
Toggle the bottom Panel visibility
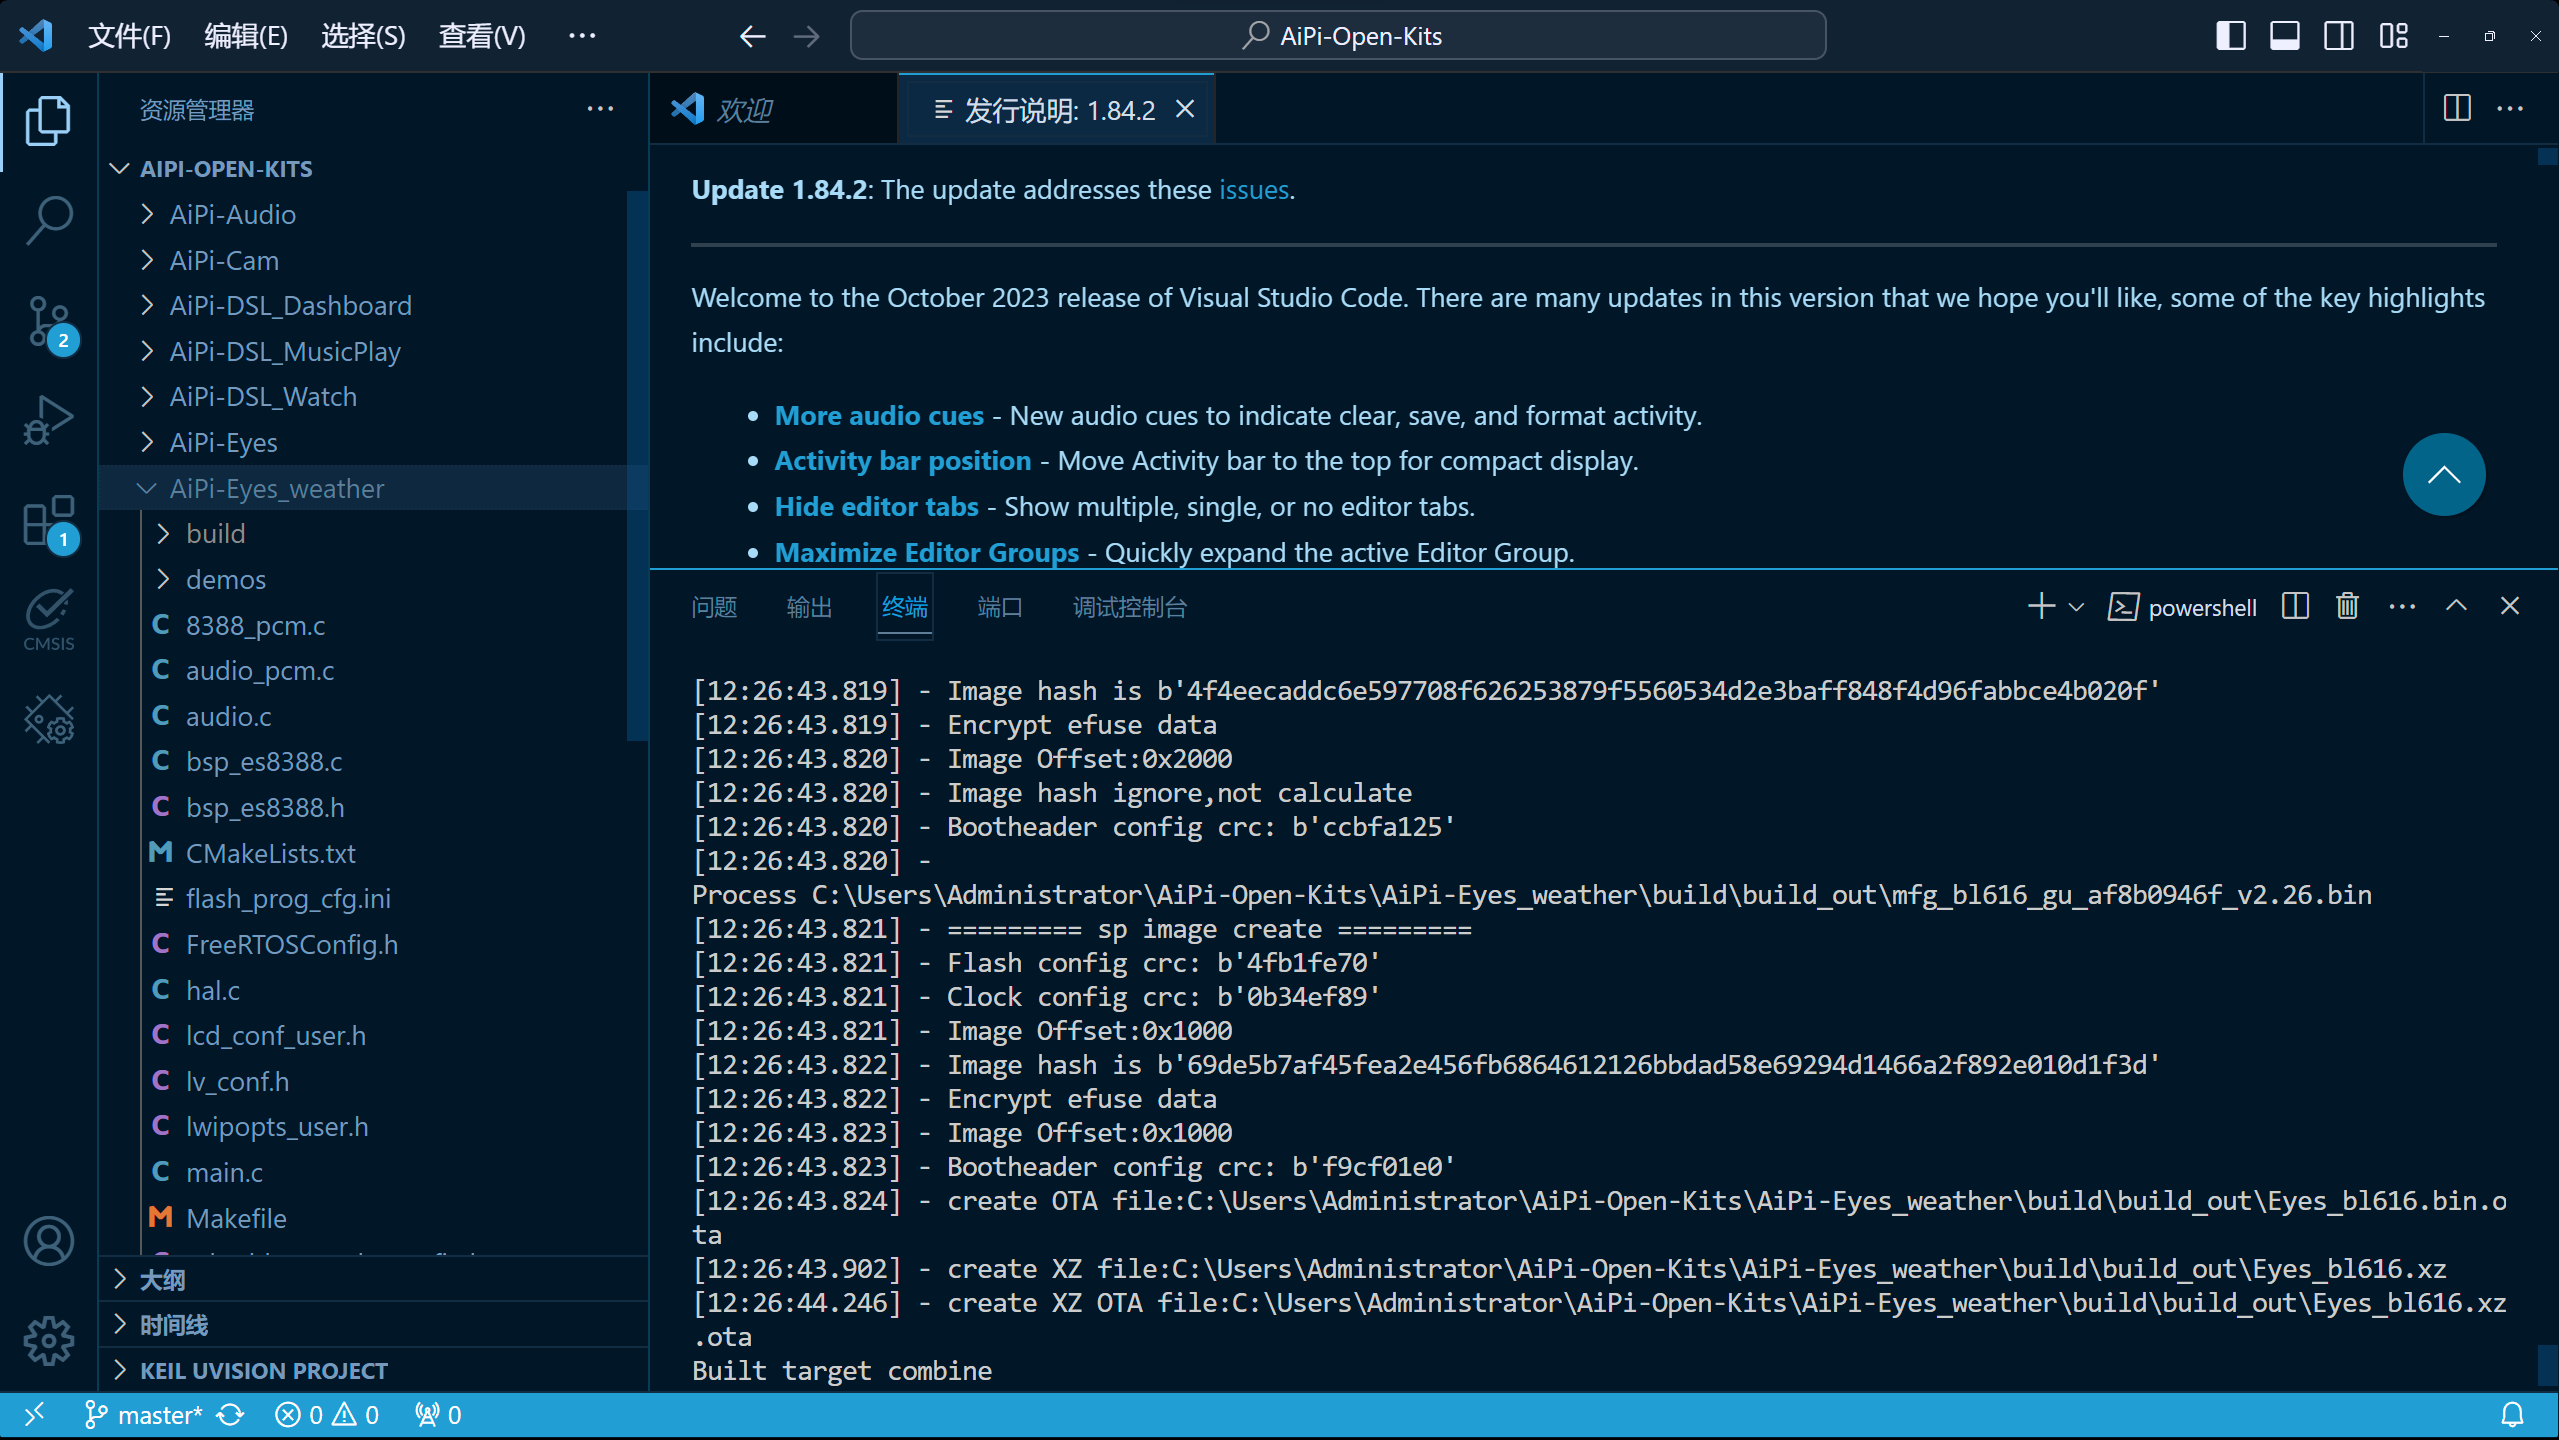[x=2284, y=36]
